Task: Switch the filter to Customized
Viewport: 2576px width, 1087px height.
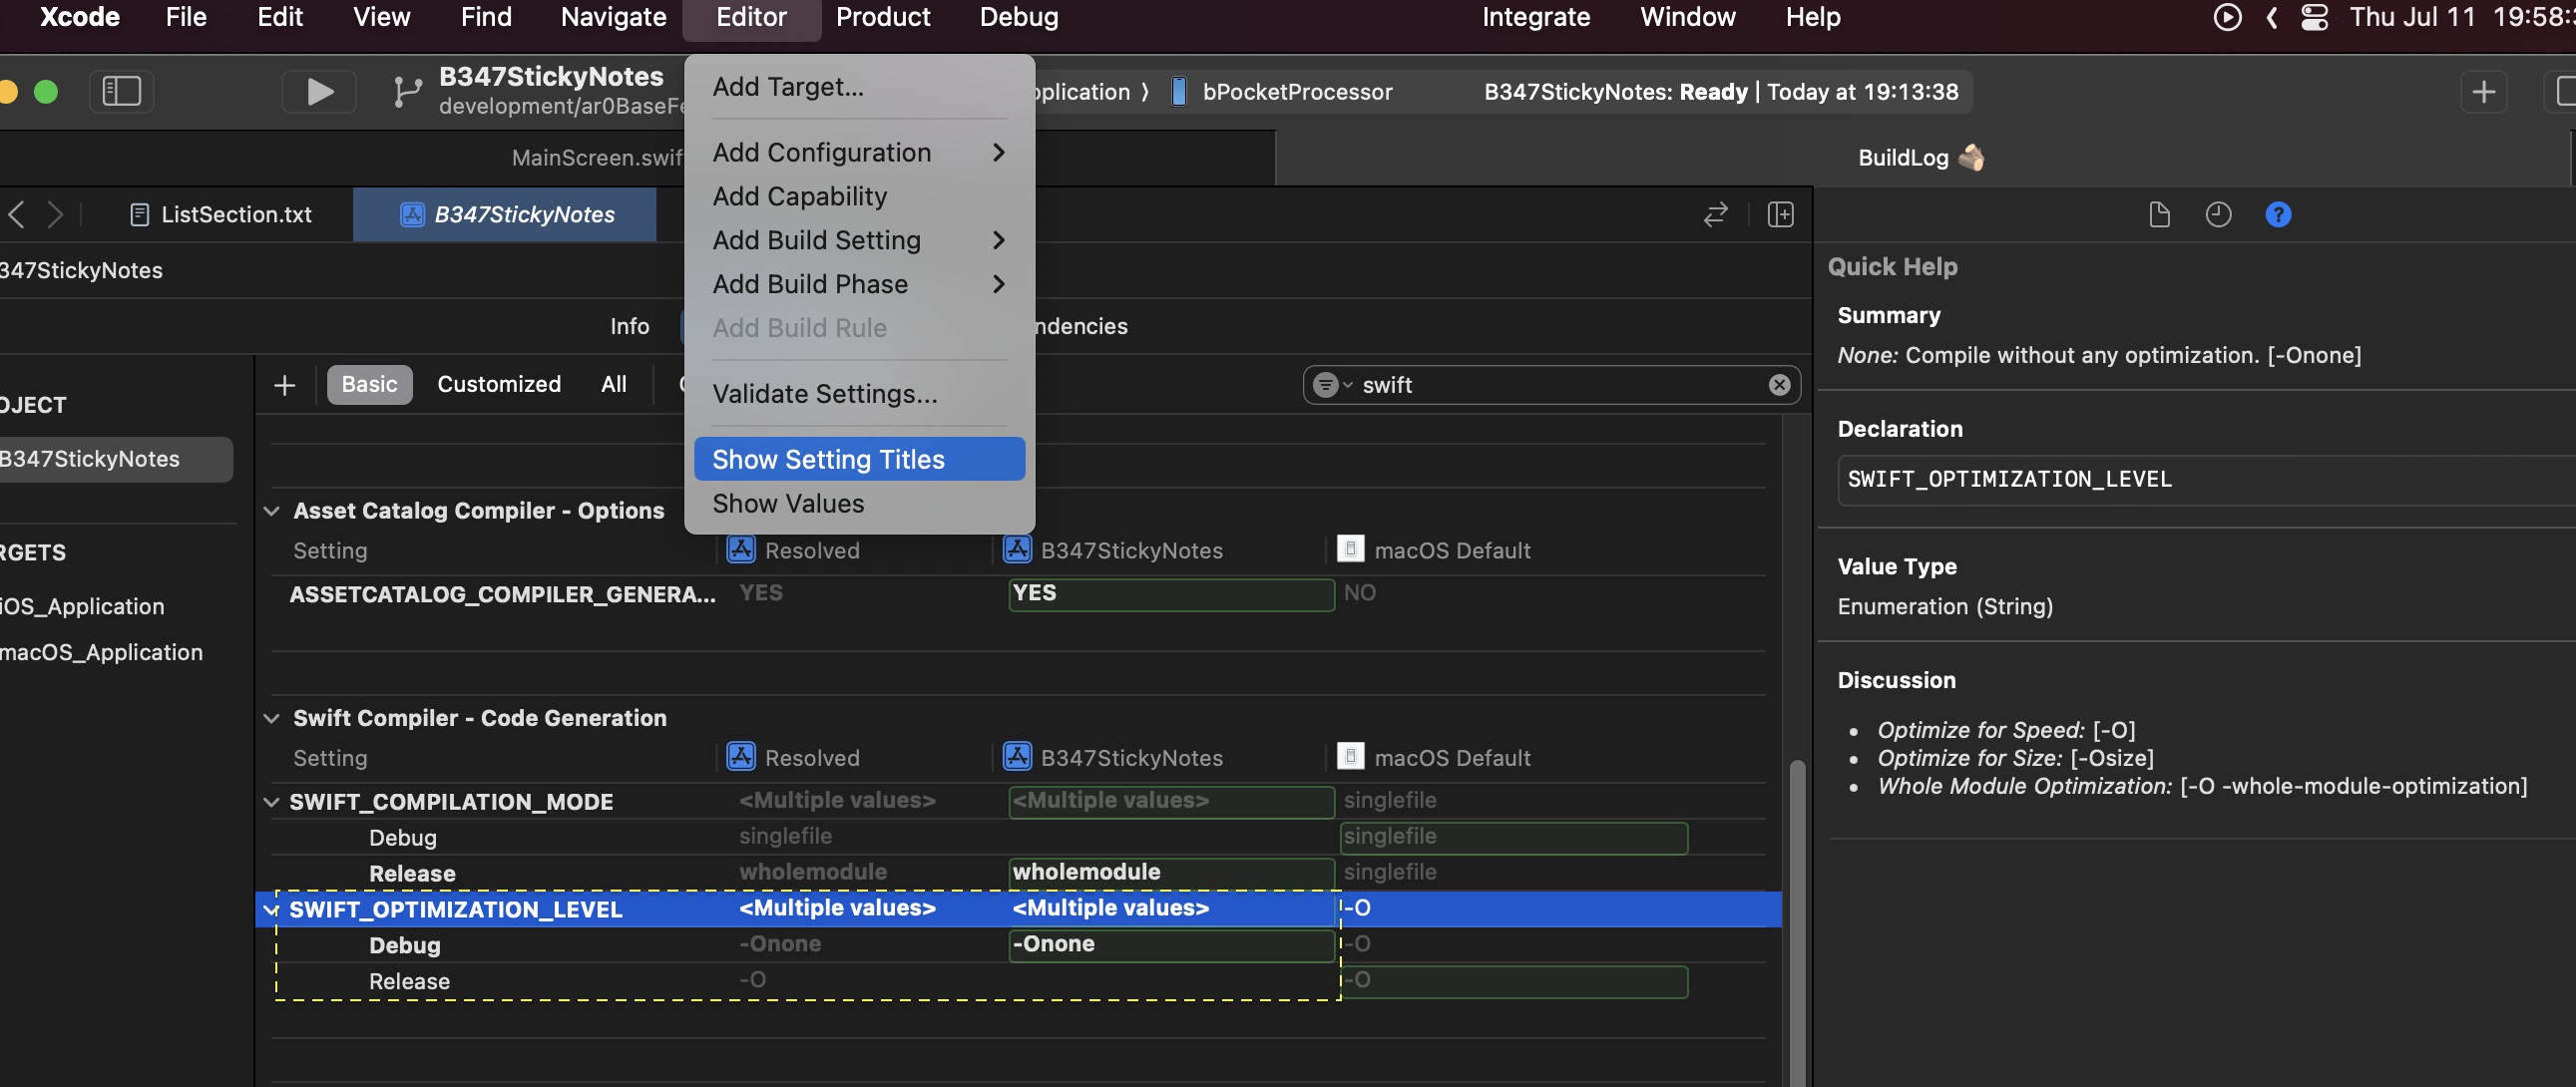Action: 498,385
